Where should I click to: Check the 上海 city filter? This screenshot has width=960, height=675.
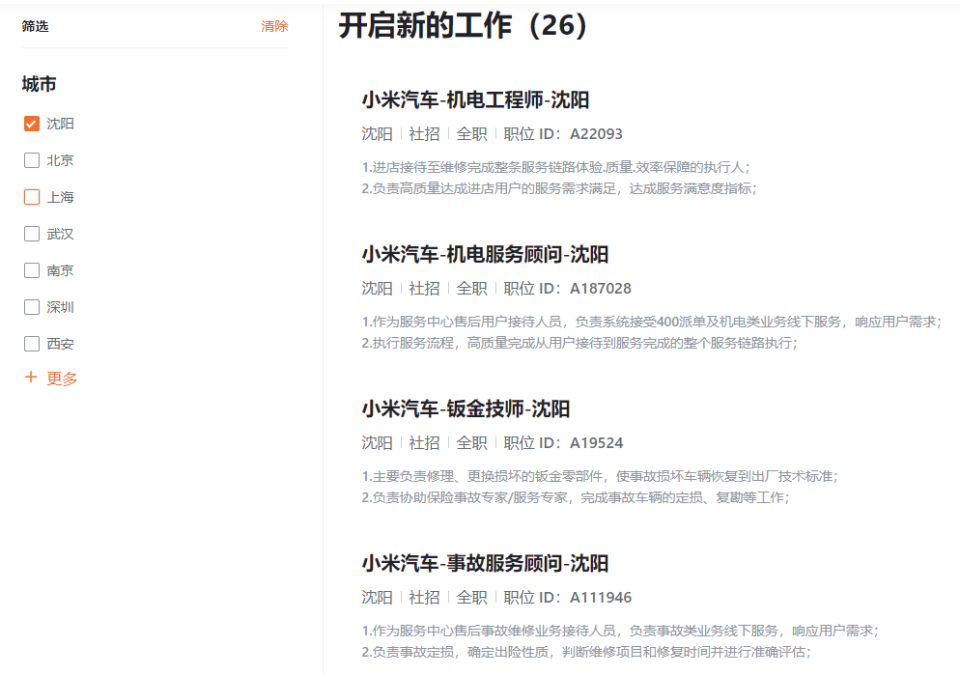pos(32,197)
